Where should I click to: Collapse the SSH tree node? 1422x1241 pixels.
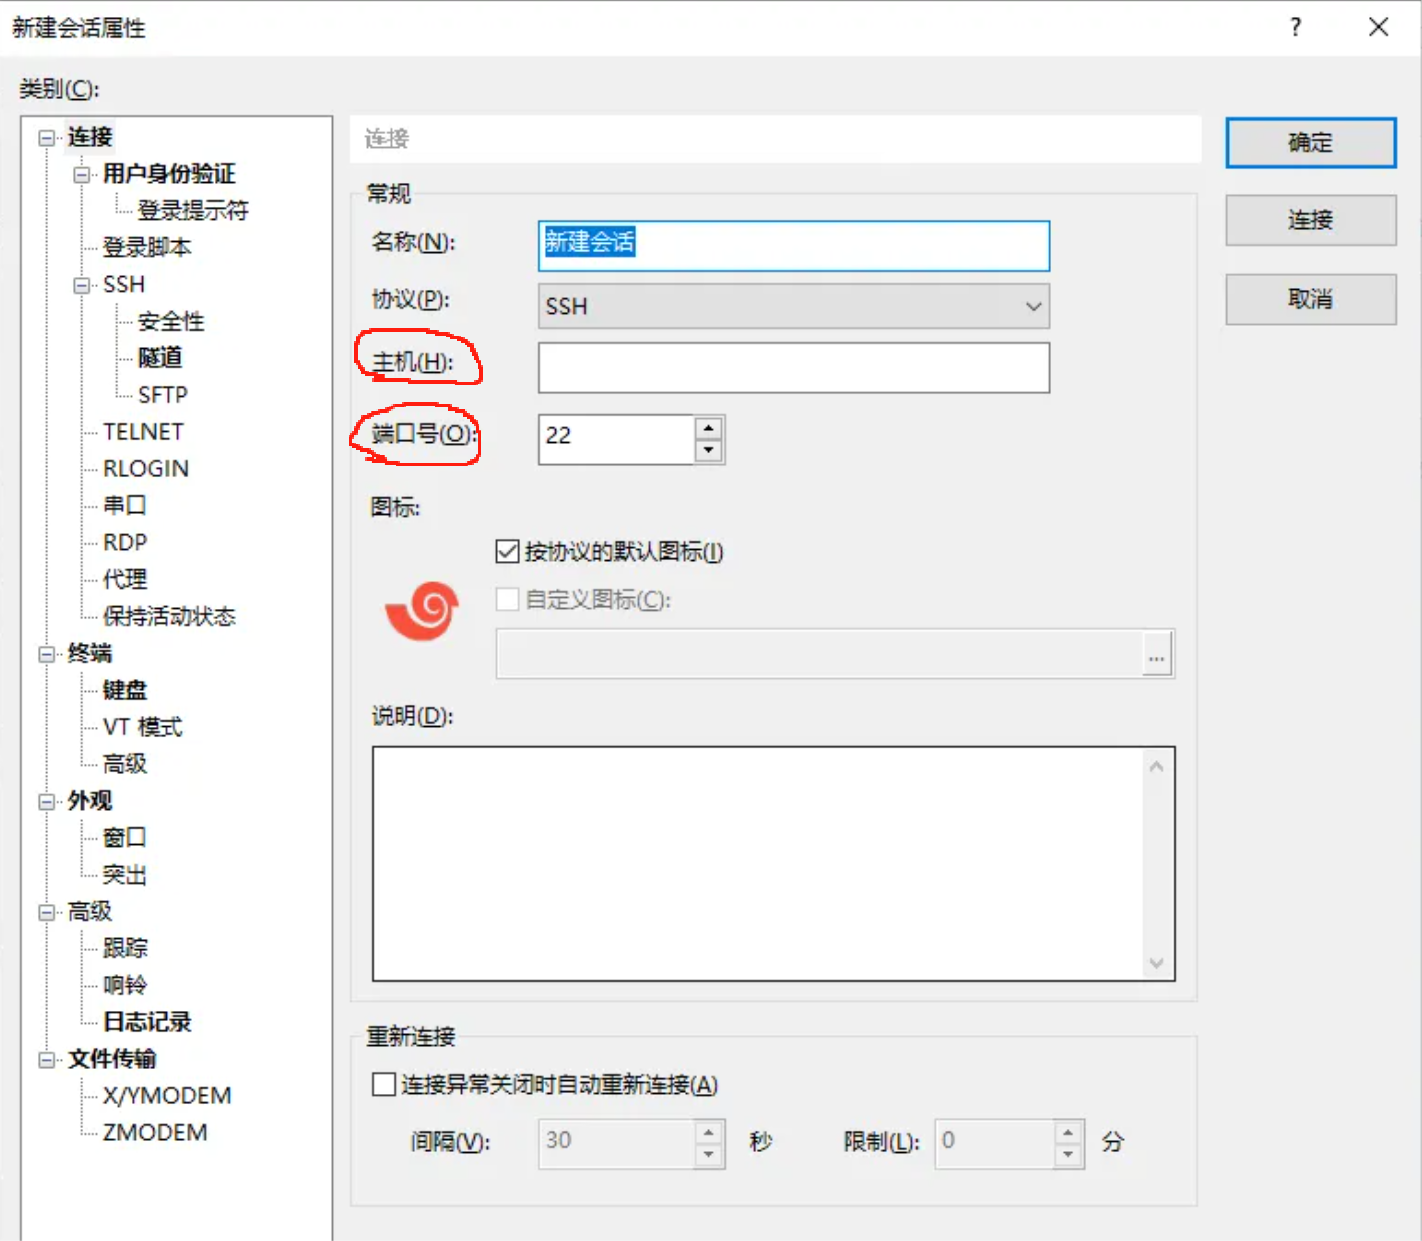point(82,286)
